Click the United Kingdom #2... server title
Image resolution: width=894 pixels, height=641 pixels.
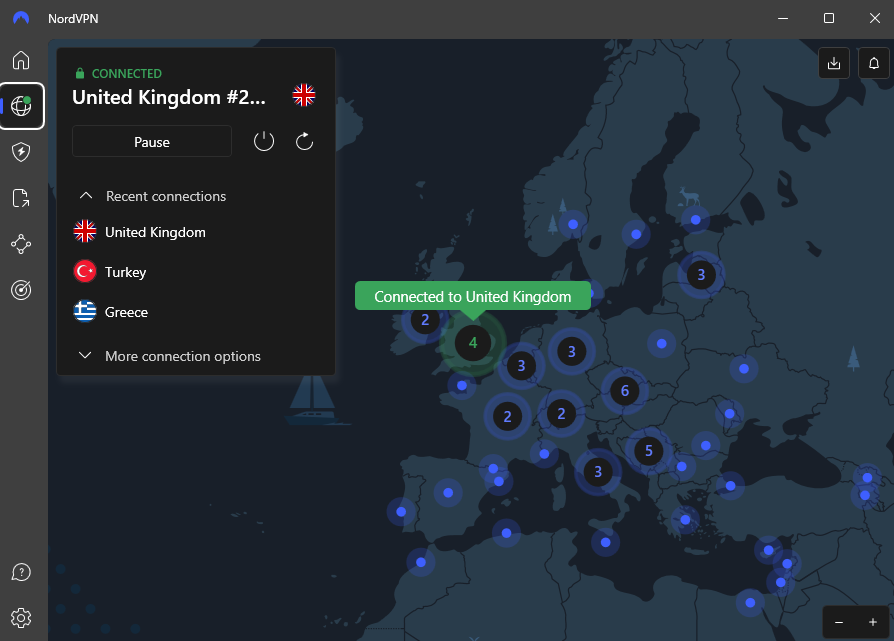[x=169, y=97]
